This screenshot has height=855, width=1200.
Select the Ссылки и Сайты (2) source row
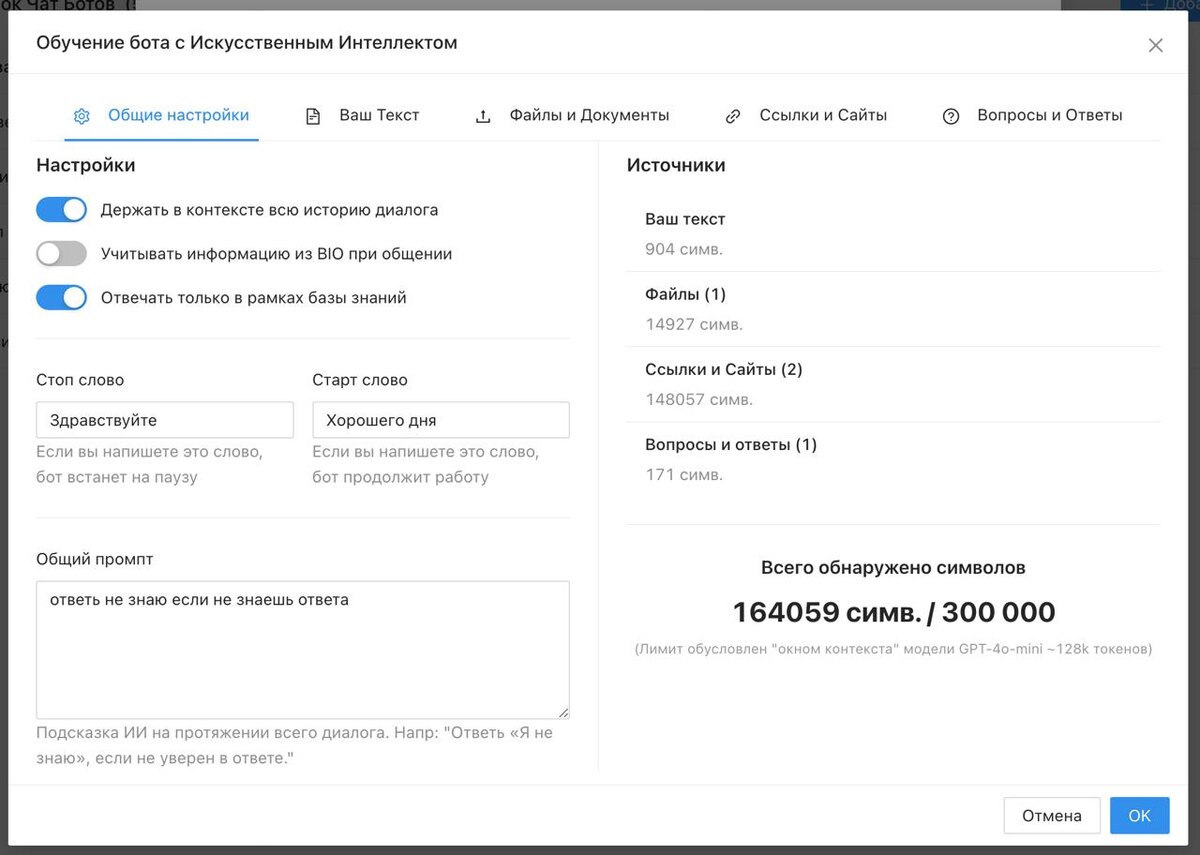894,384
